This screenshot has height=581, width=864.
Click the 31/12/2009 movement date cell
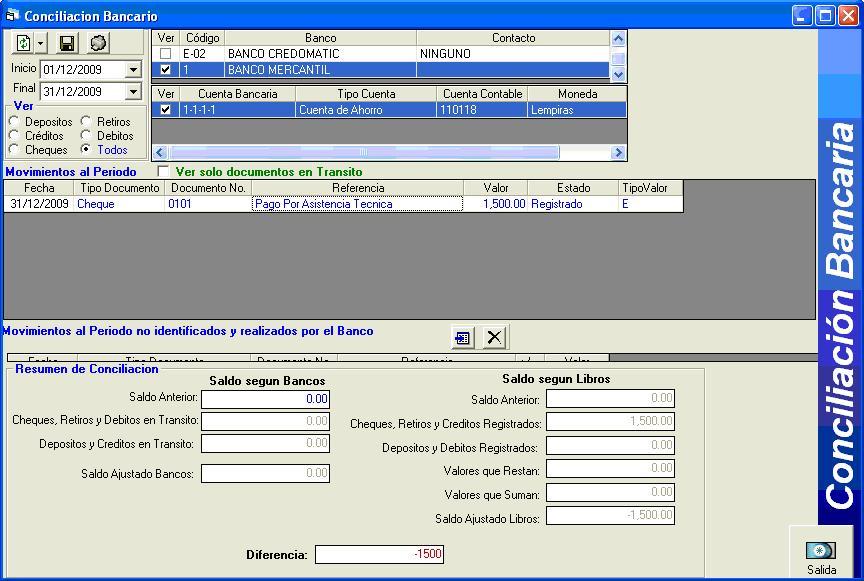[x=39, y=204]
